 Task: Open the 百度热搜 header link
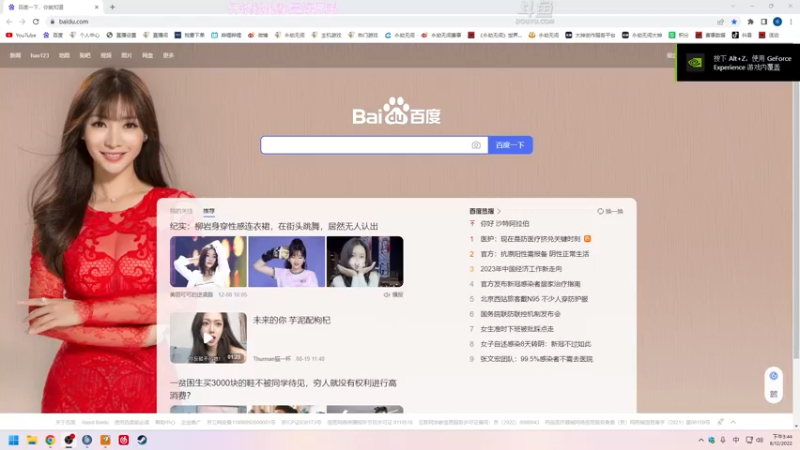tap(485, 211)
